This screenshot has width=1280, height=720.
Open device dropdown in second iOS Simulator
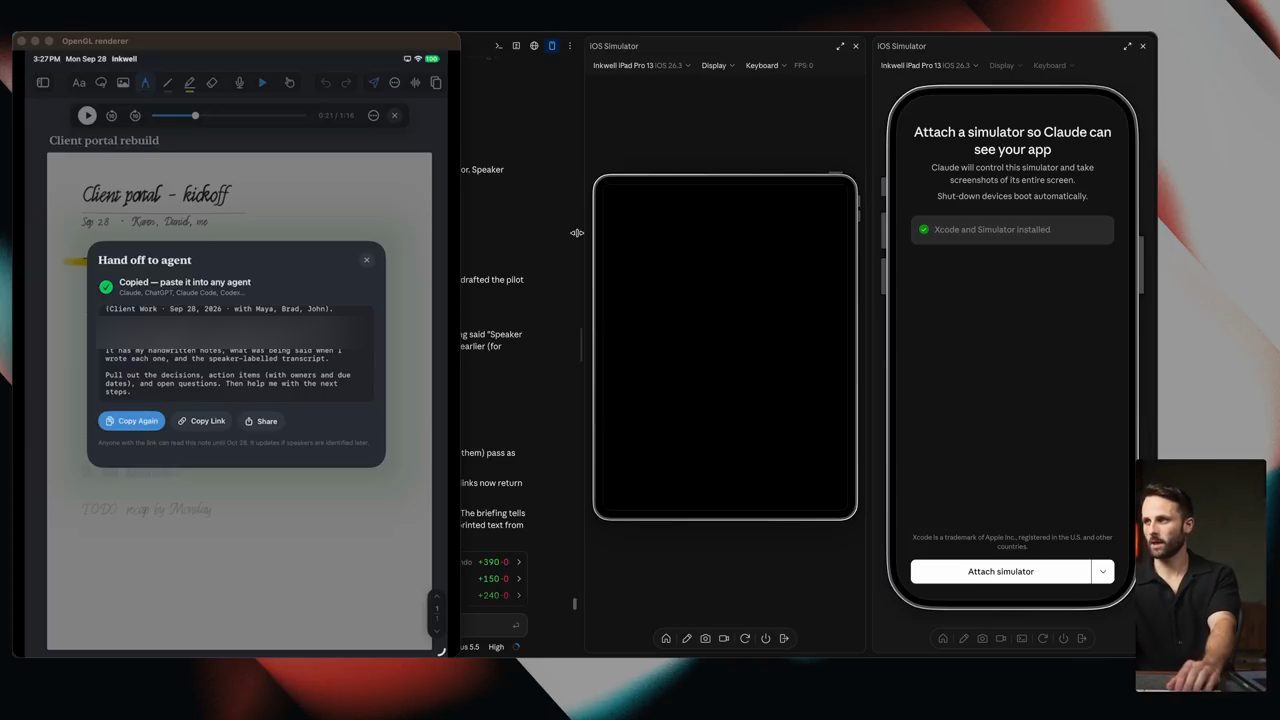point(930,66)
